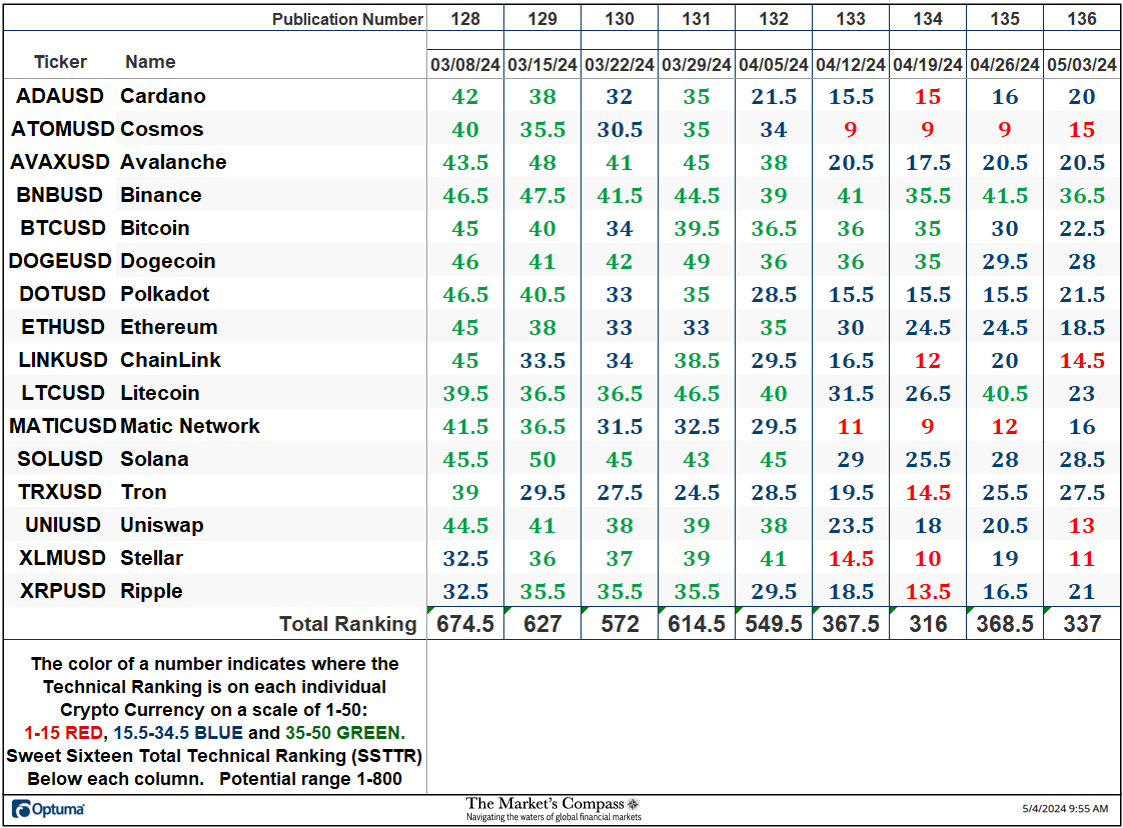This screenshot has width=1123, height=828.
Task: Click the Tron name cell
Action: pyautogui.click(x=143, y=491)
